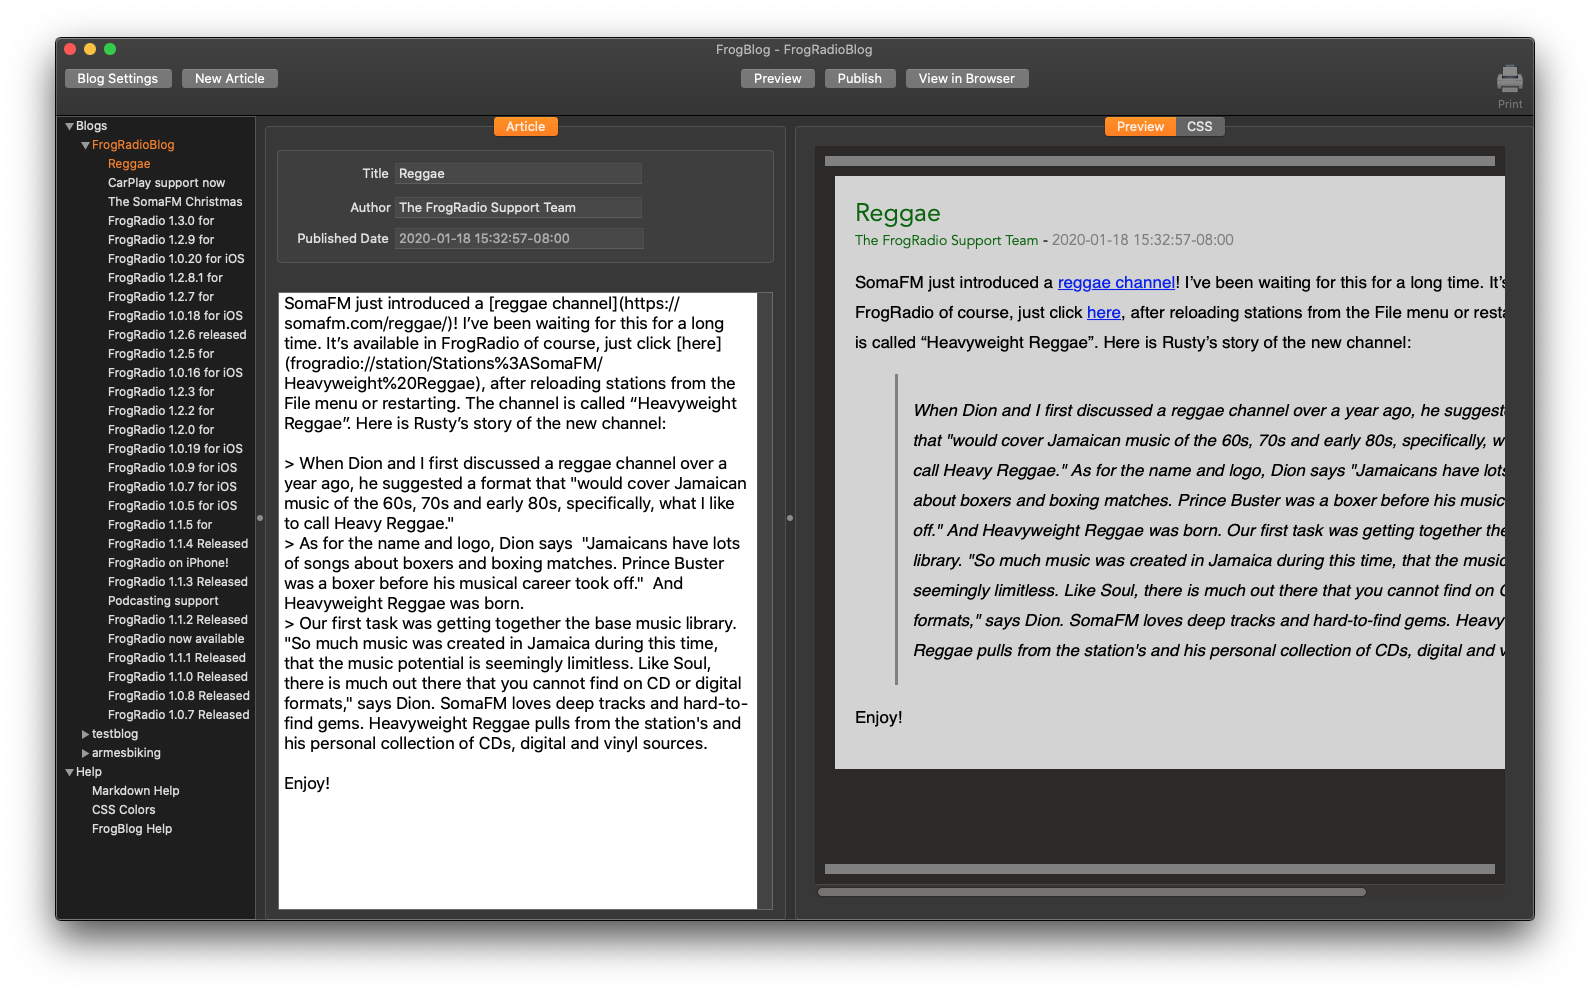Publish the blog
Viewport: 1590px width, 994px height.
coord(860,79)
